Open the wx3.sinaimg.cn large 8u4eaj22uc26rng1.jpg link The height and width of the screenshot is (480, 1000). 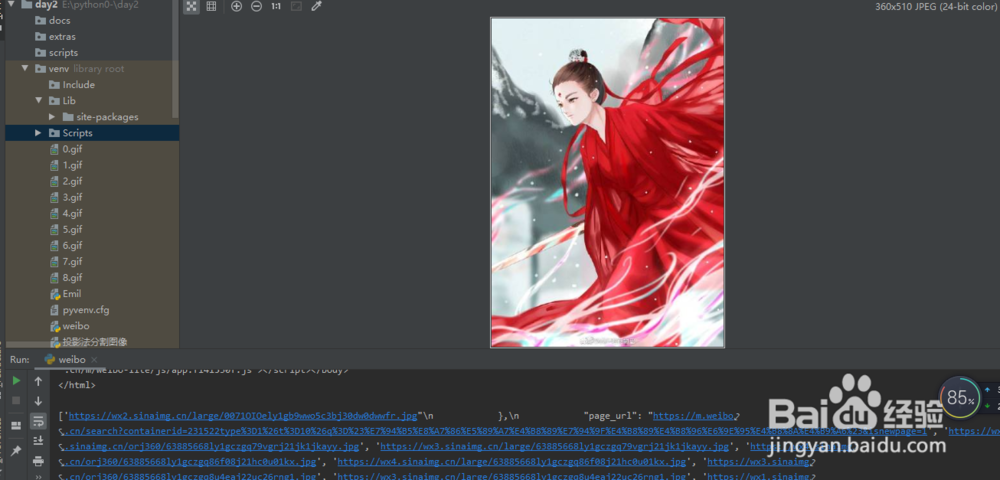click(511, 476)
